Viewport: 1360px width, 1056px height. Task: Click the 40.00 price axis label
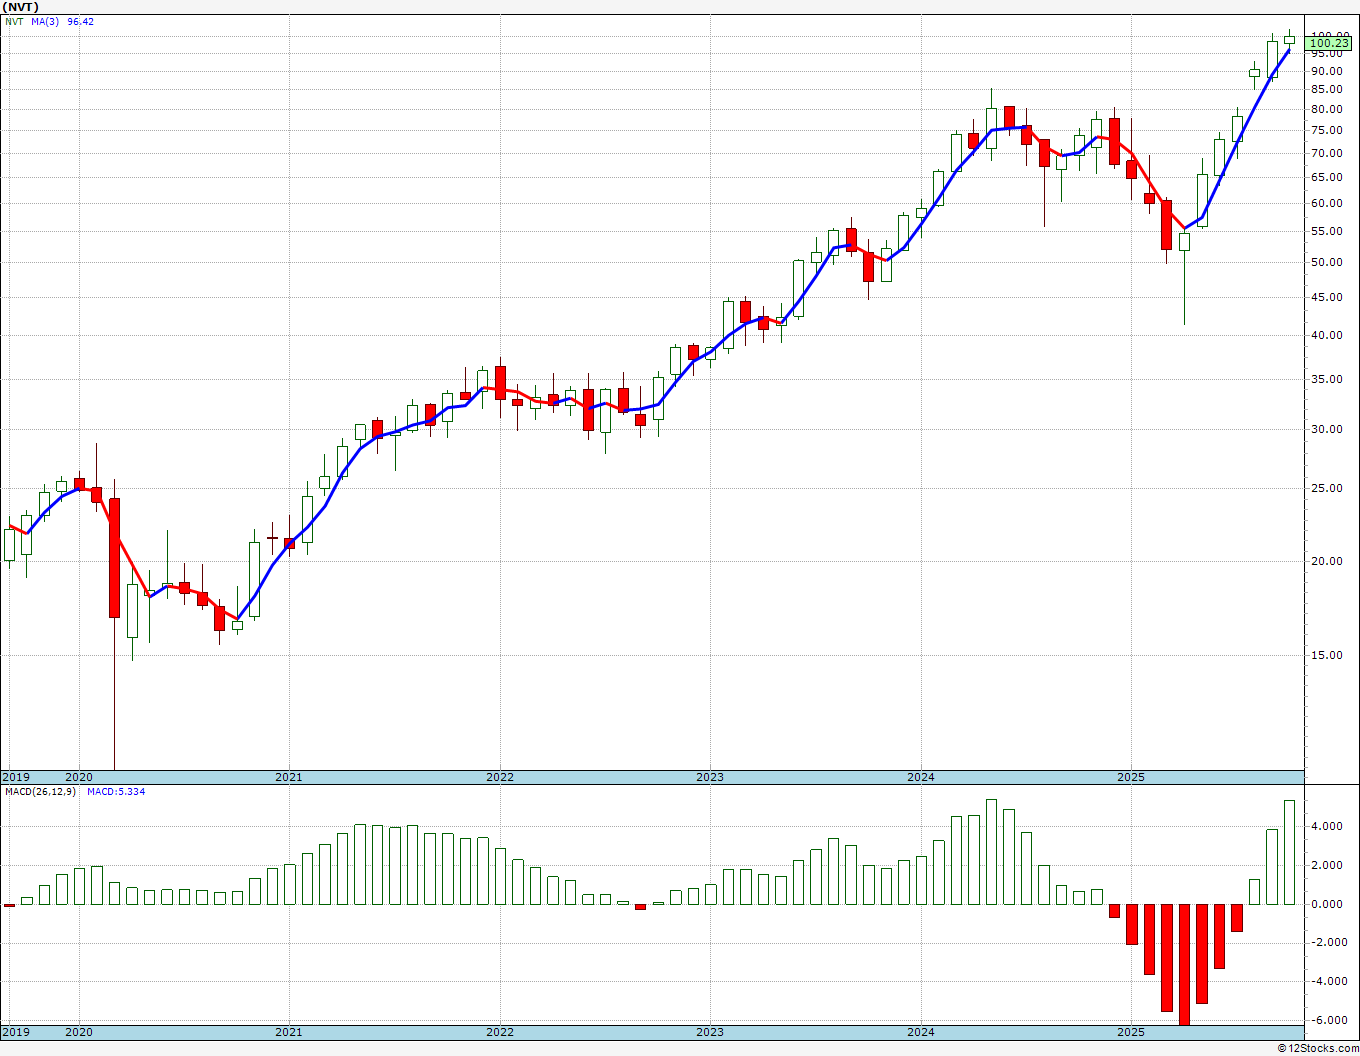(x=1326, y=335)
